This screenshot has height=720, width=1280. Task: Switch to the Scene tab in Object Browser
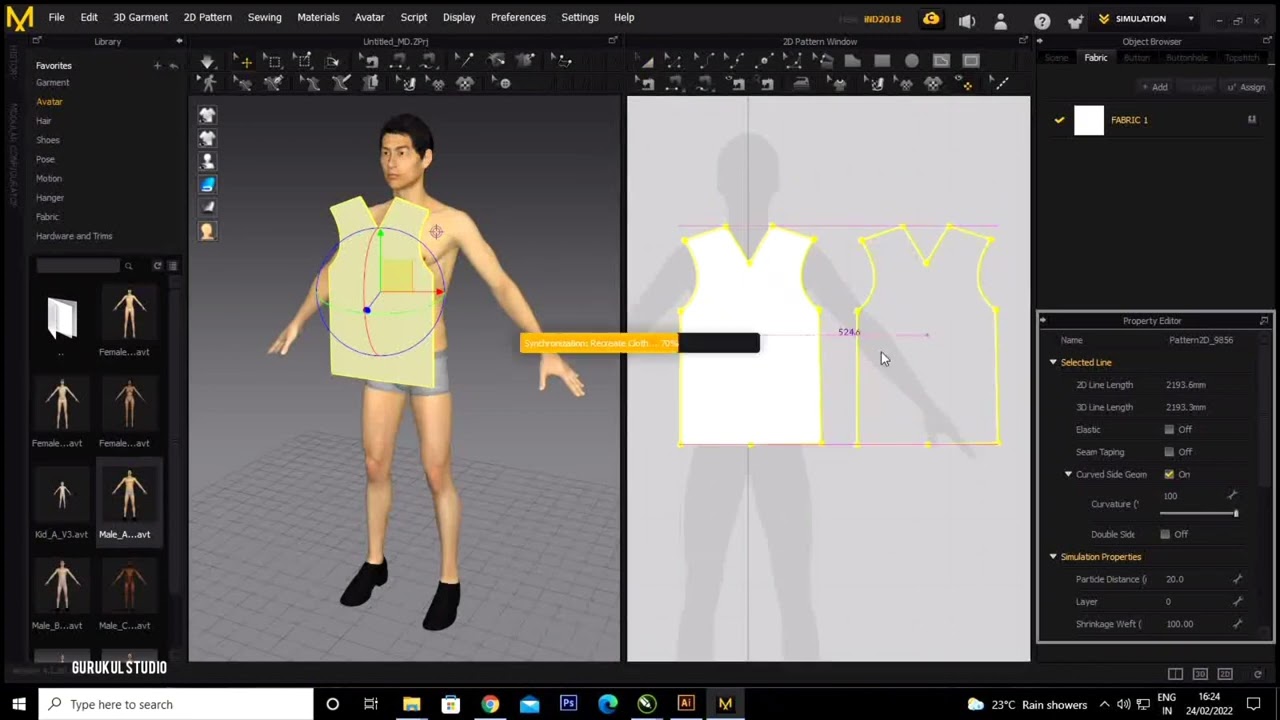coord(1056,58)
